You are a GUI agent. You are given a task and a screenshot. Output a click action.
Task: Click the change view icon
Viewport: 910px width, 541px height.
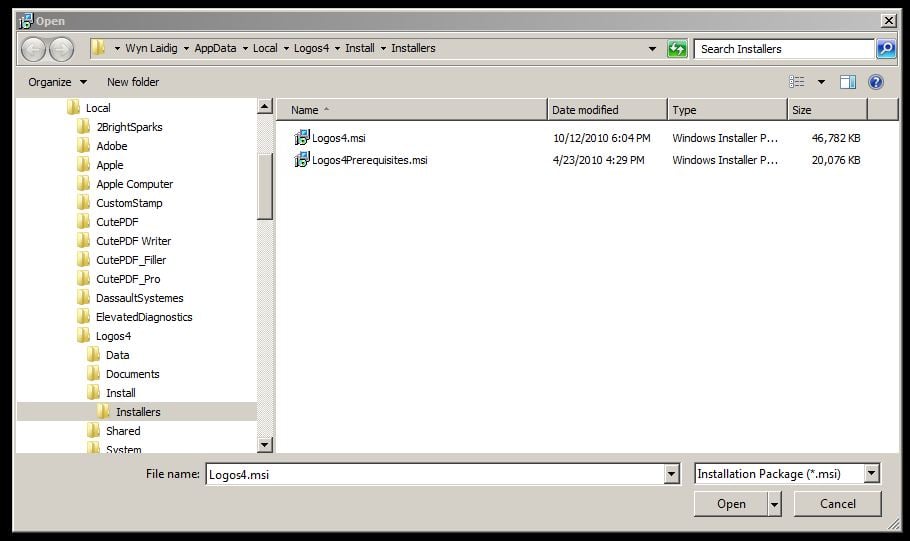pyautogui.click(x=797, y=82)
